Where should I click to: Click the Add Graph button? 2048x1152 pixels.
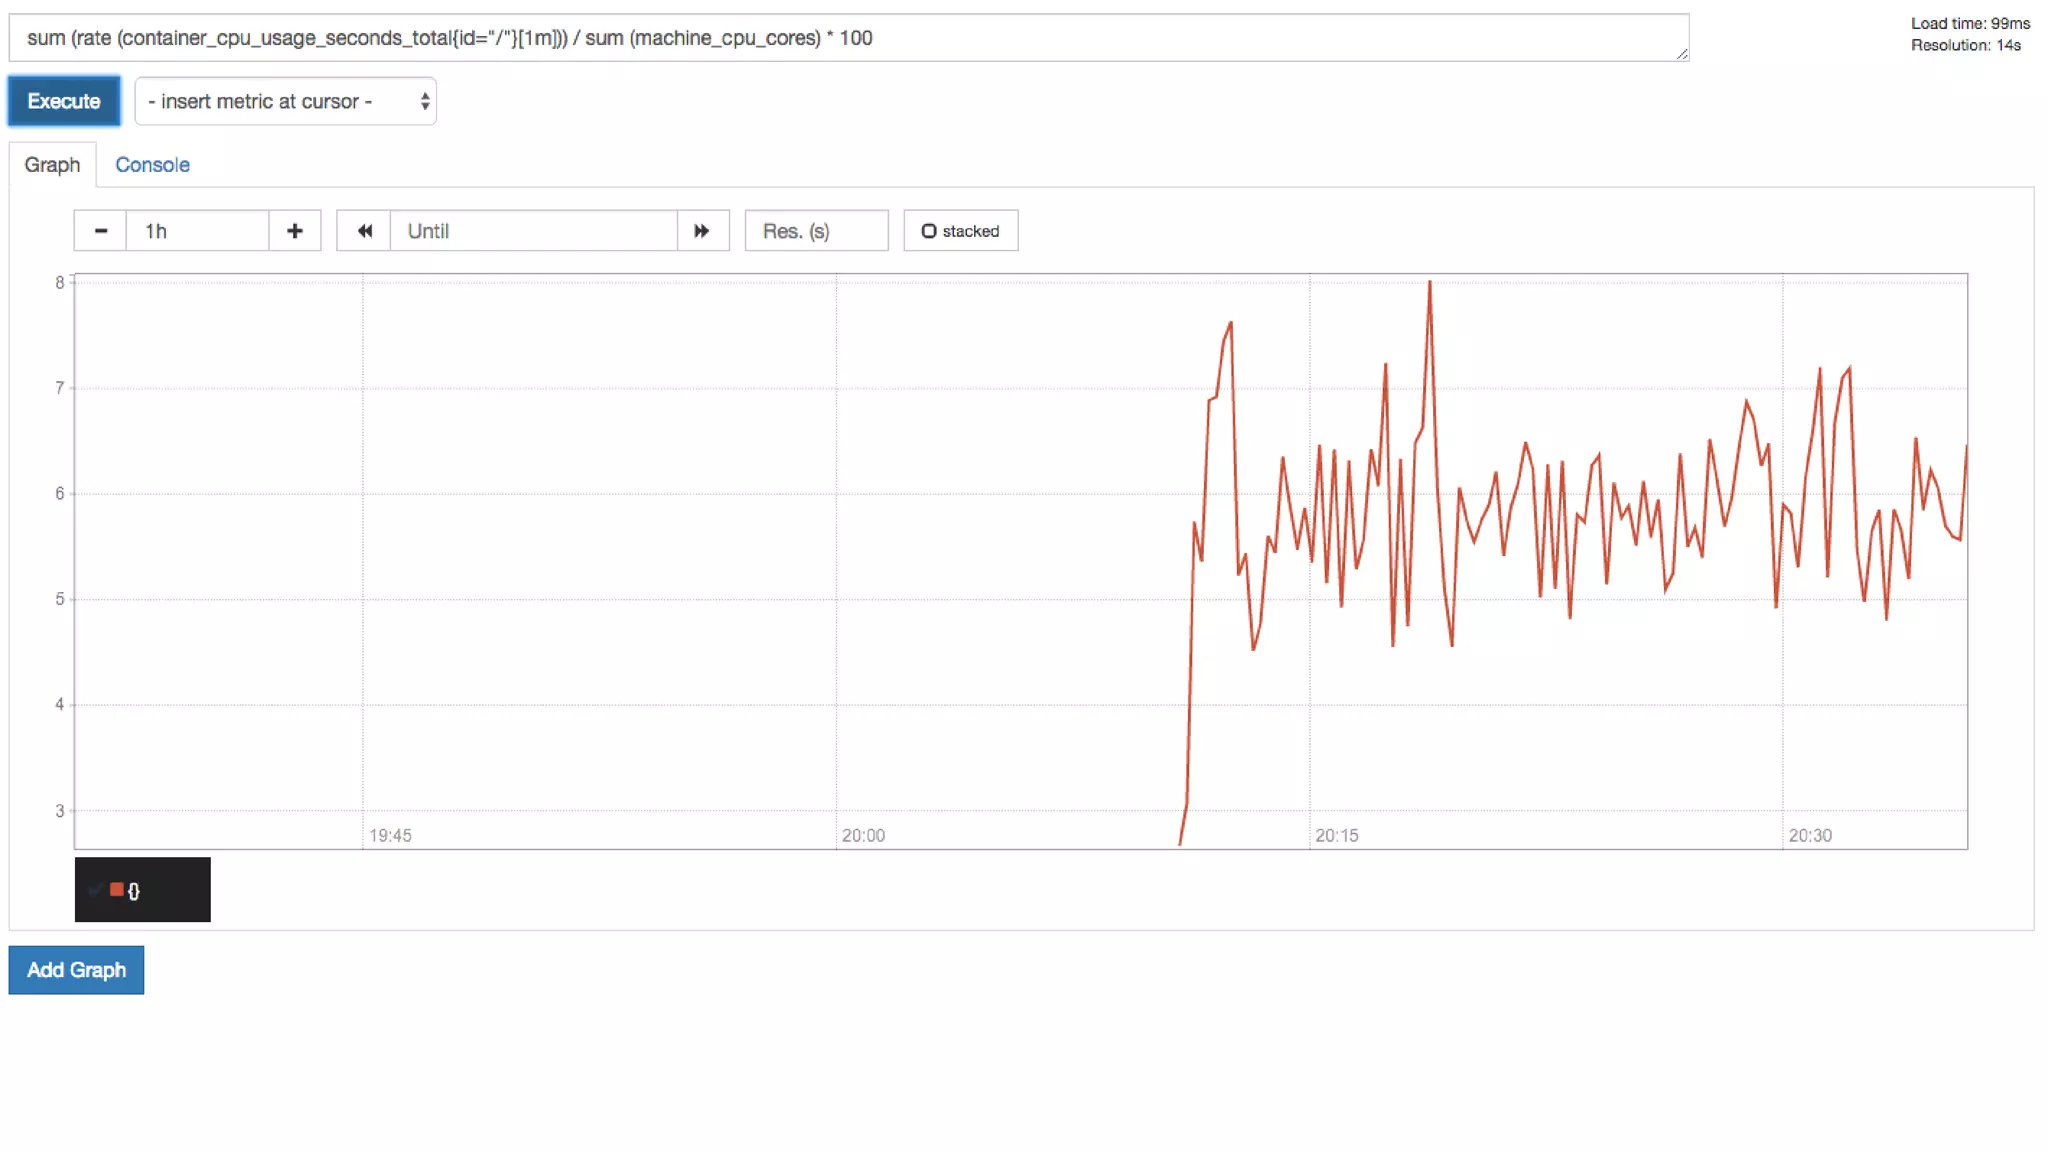coord(76,970)
